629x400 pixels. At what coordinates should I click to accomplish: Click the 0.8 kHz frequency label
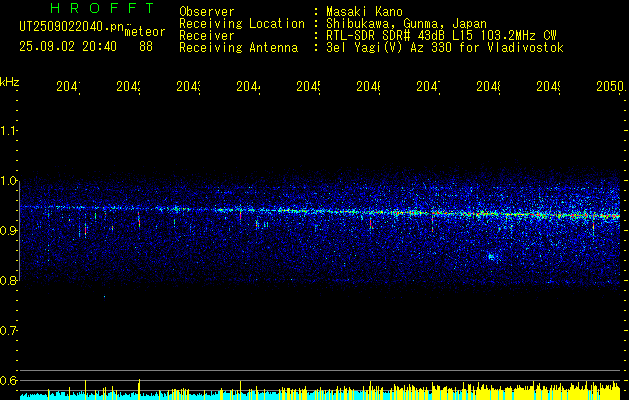click(x=8, y=280)
